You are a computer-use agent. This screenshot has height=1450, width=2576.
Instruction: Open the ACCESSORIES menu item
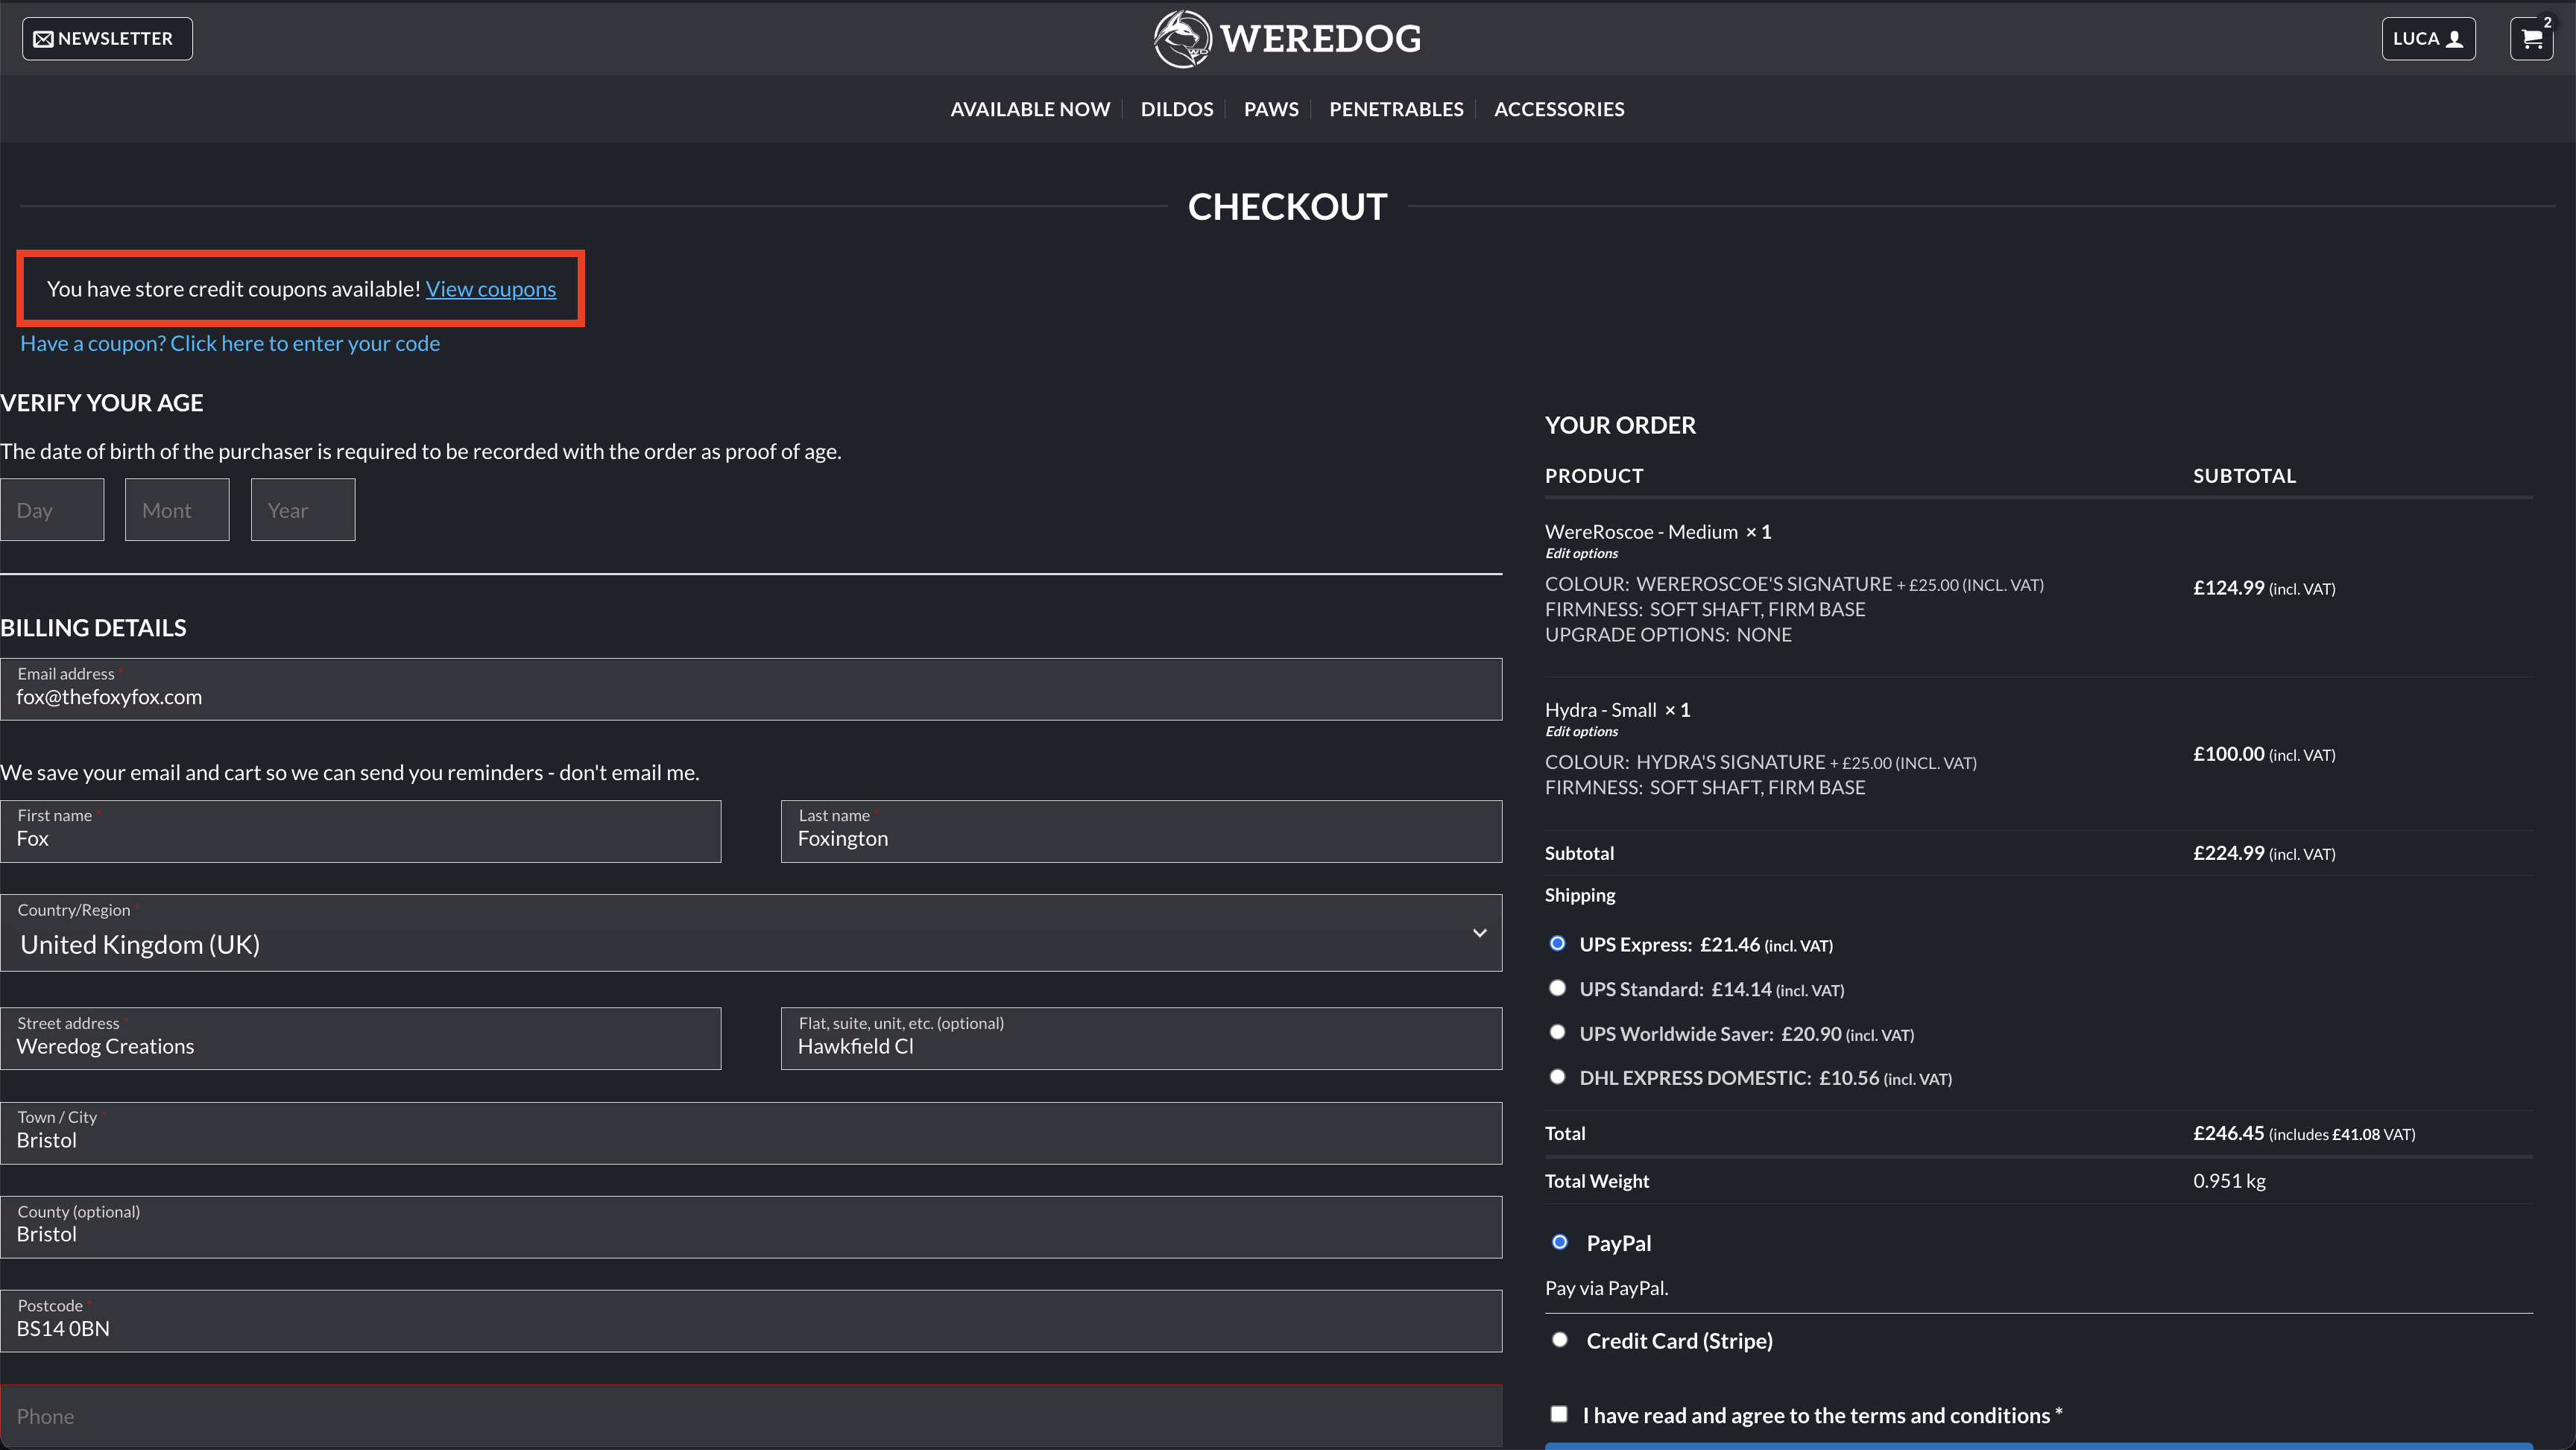pyautogui.click(x=1559, y=109)
